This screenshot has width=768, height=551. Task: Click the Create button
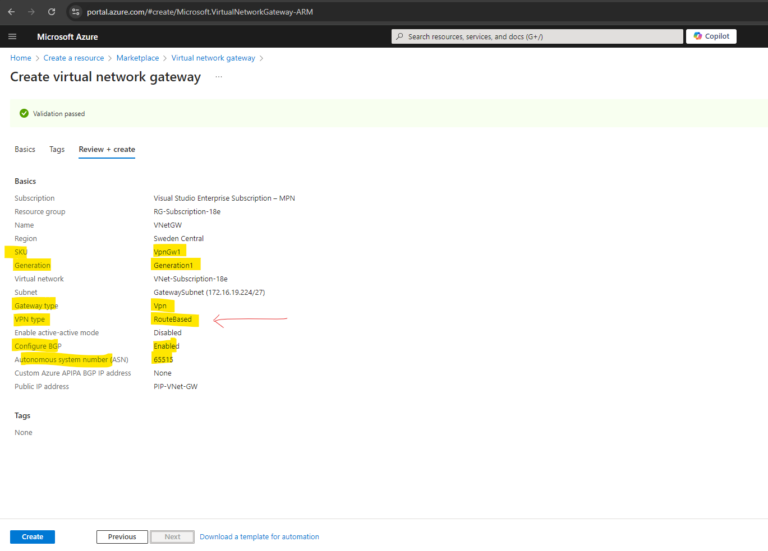32,537
